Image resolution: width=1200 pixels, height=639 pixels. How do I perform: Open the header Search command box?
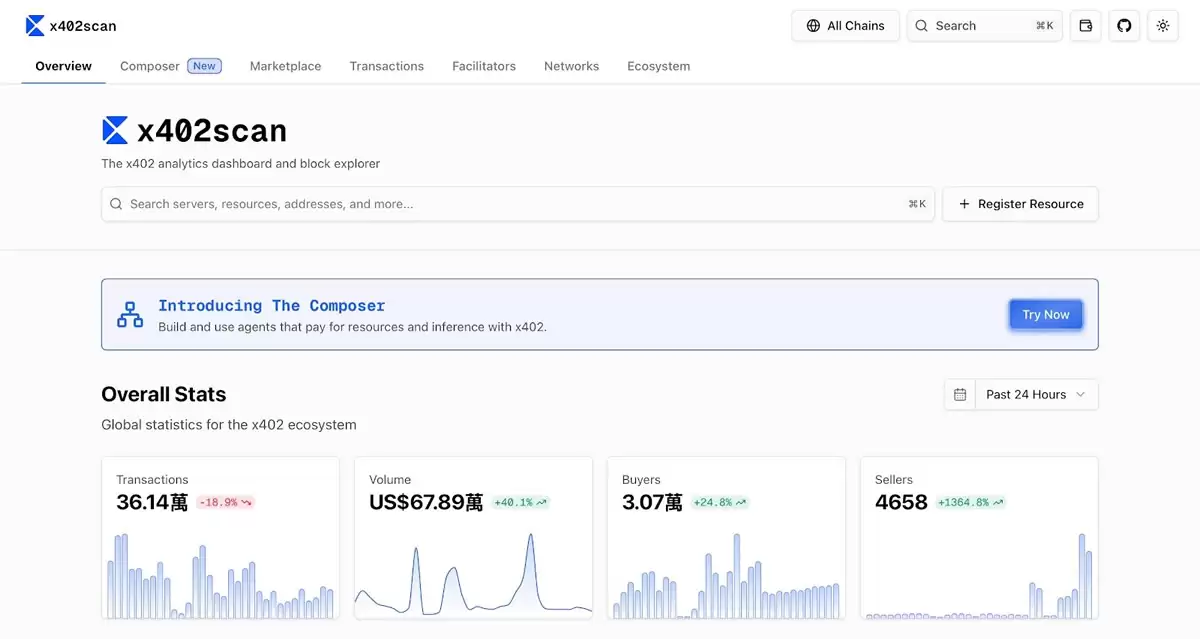click(x=984, y=26)
